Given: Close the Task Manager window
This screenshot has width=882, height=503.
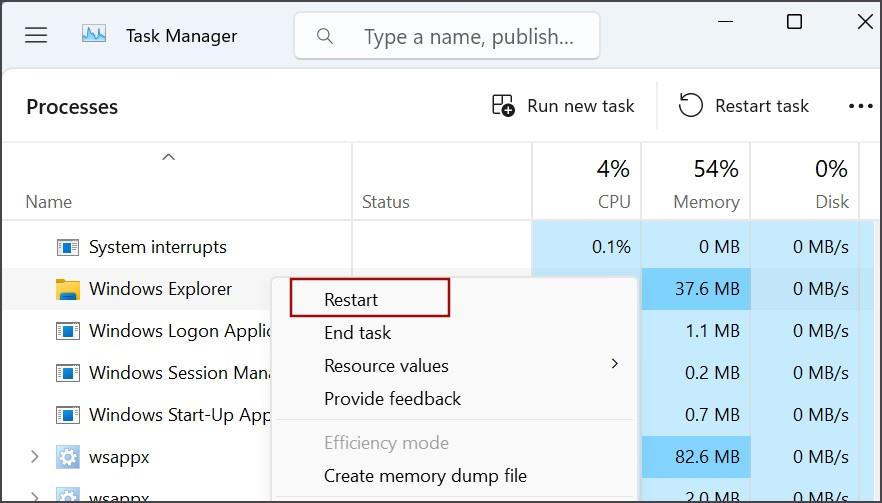Looking at the screenshot, I should click(x=865, y=21).
